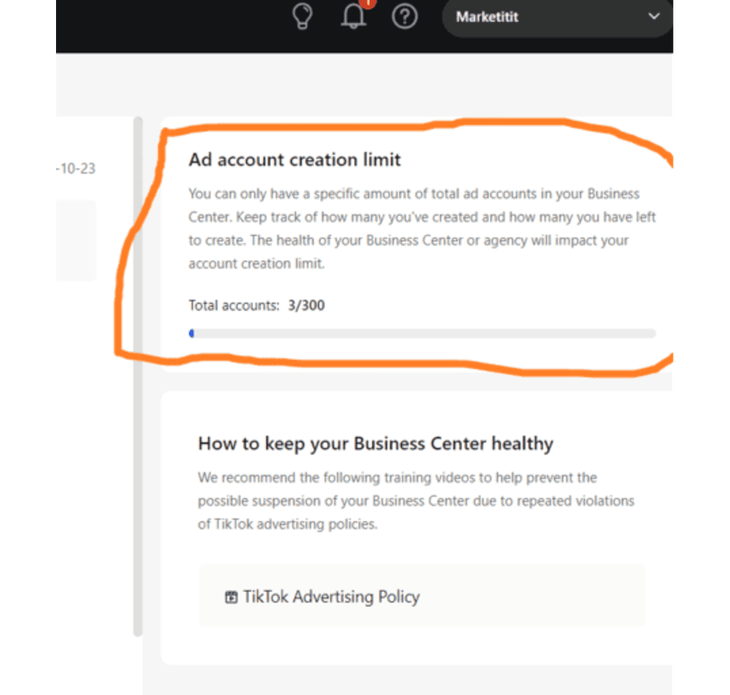Open the notifications bell
Image resolution: width=730 pixels, height=695 pixels.
tap(353, 17)
